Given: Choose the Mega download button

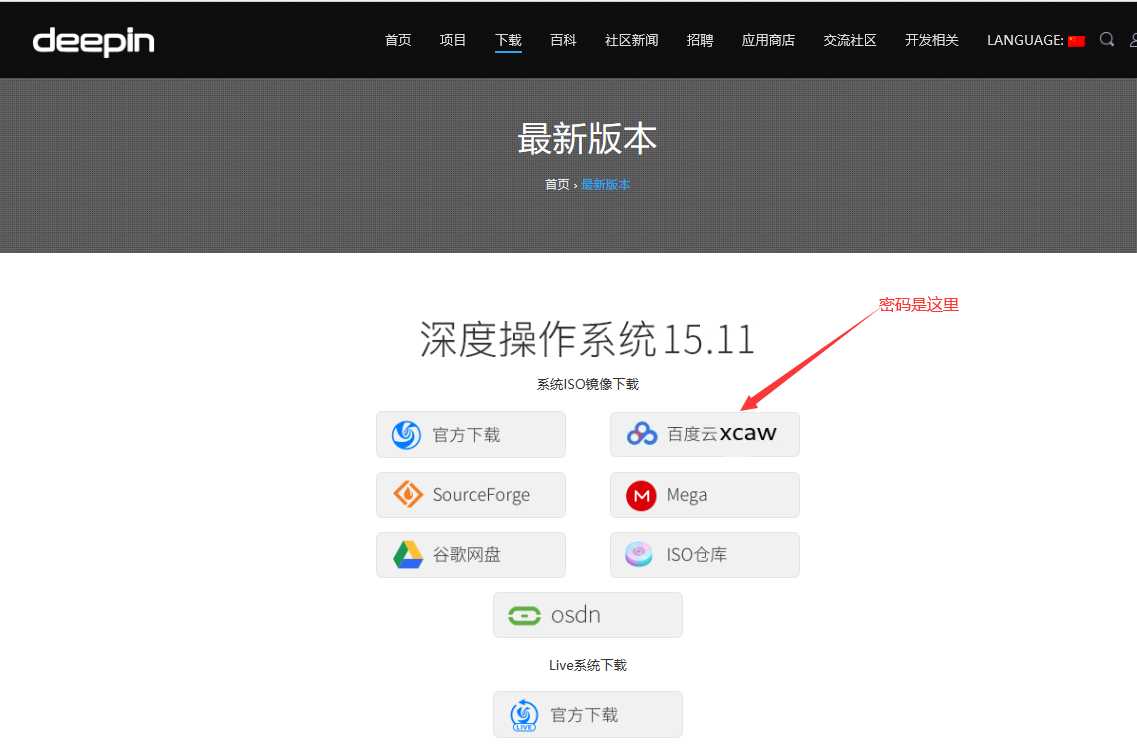Looking at the screenshot, I should tap(705, 494).
